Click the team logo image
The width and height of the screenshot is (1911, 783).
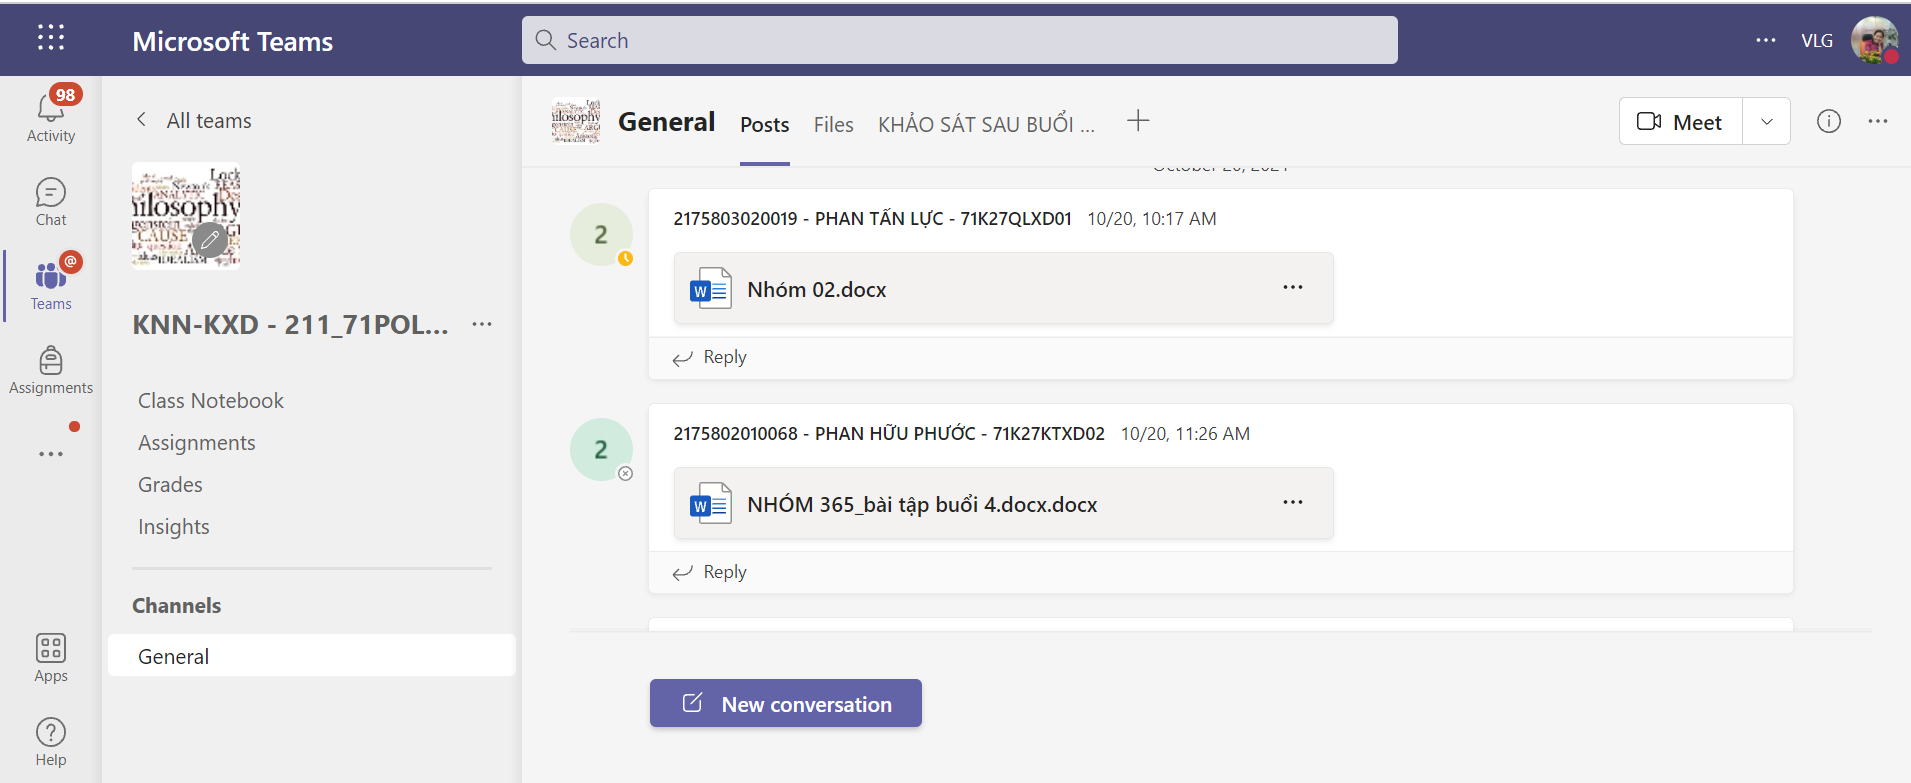coord(186,216)
